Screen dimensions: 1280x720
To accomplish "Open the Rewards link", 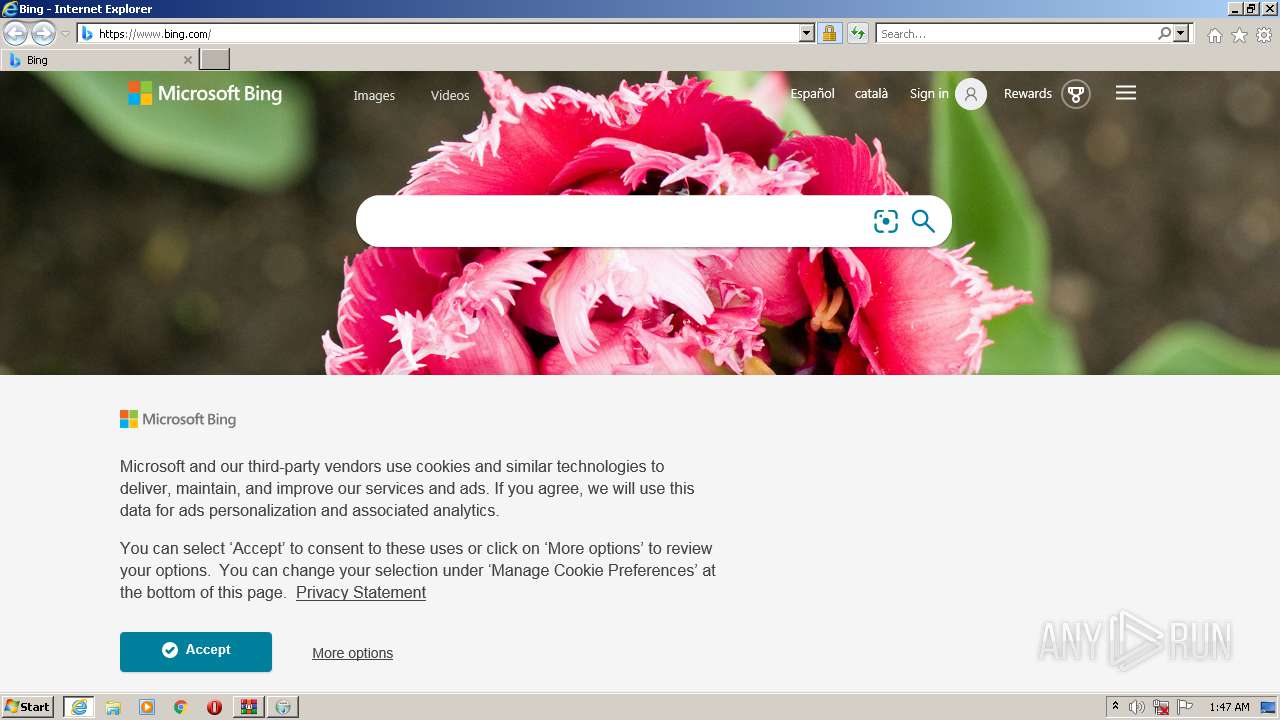I will 1028,94.
